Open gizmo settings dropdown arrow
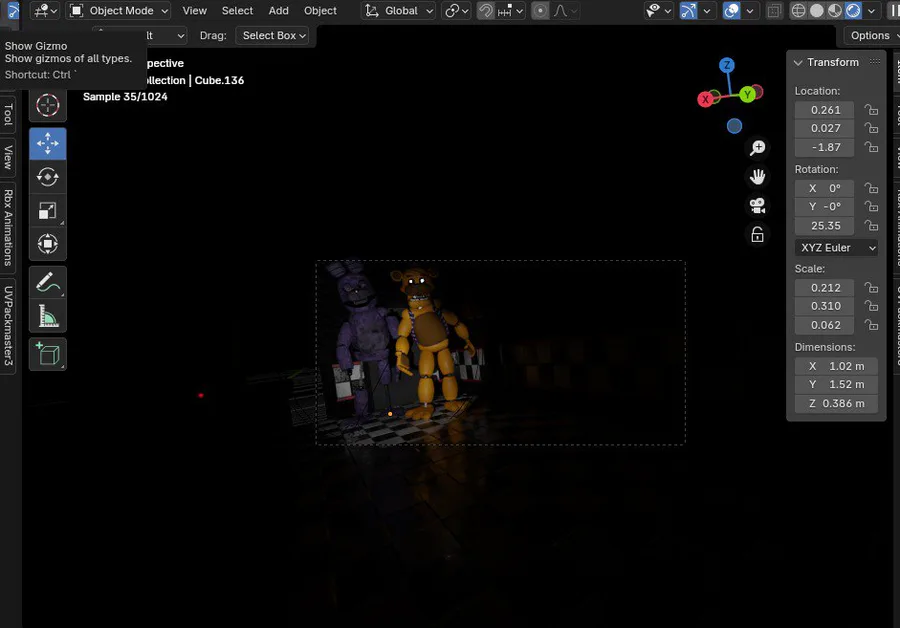The height and width of the screenshot is (628, 900). (707, 11)
